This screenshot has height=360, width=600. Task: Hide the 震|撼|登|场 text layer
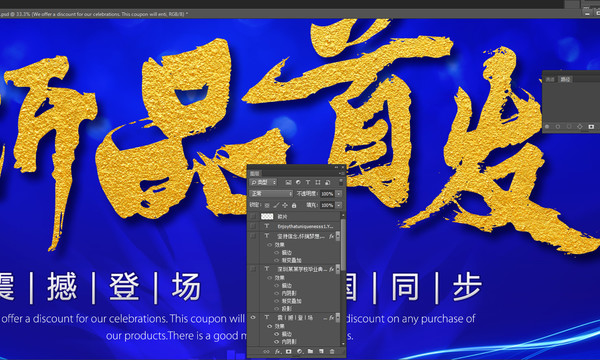click(x=253, y=318)
